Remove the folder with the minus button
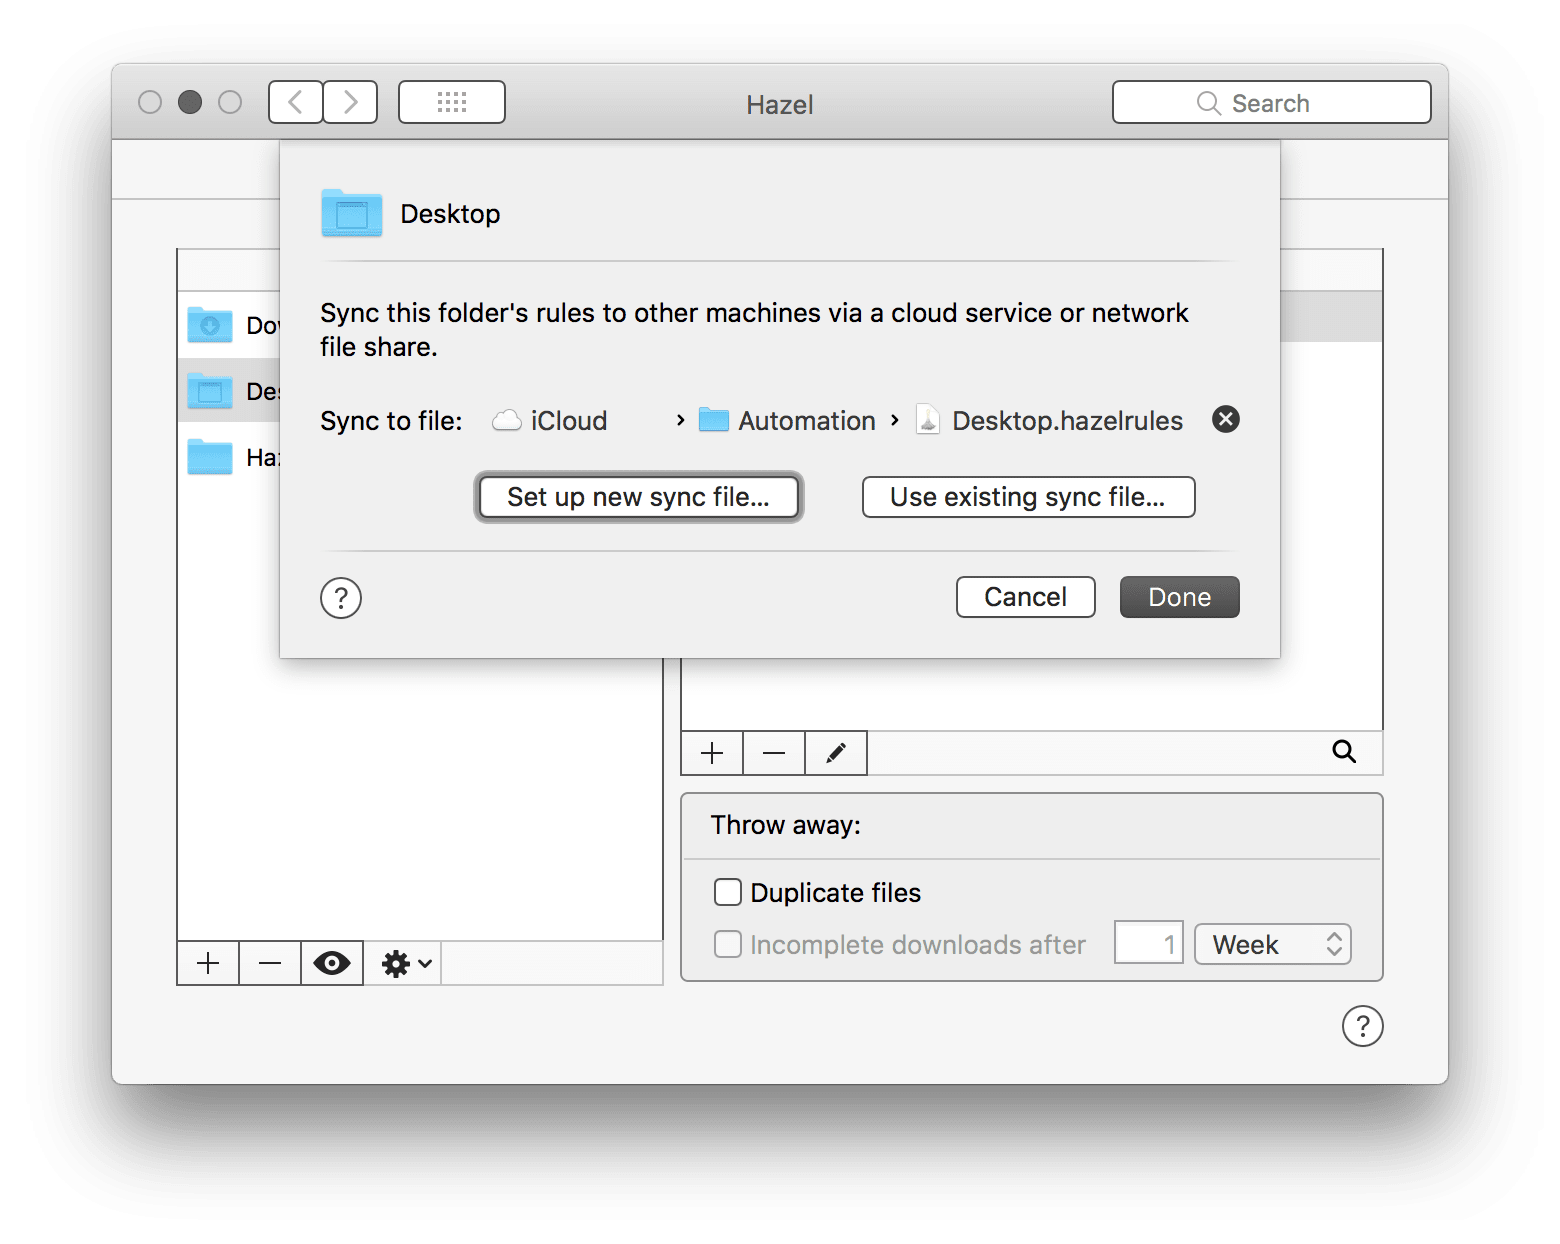Screen dimensions: 1560x1244 tap(270, 963)
